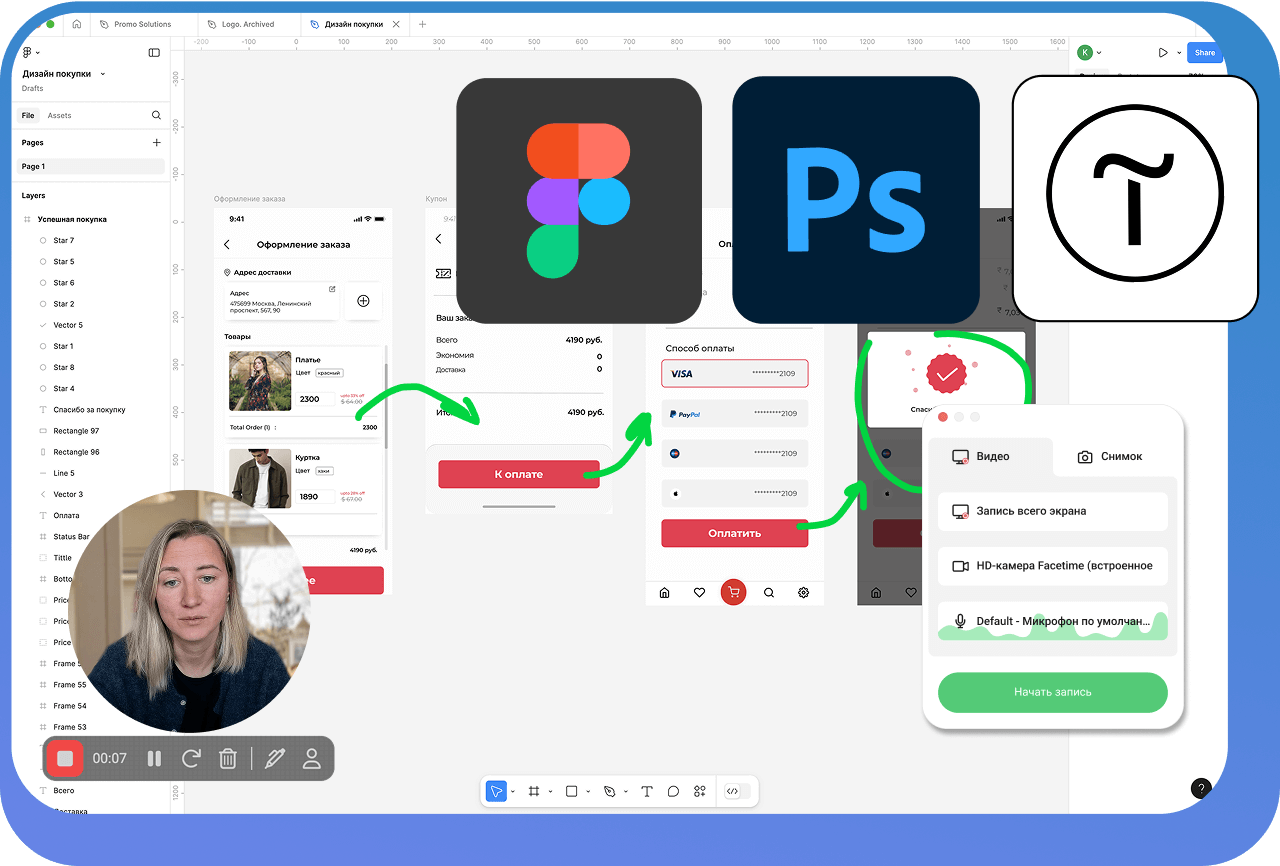Click the red cart icon in payment mockup
This screenshot has width=1280, height=866.
point(734,592)
